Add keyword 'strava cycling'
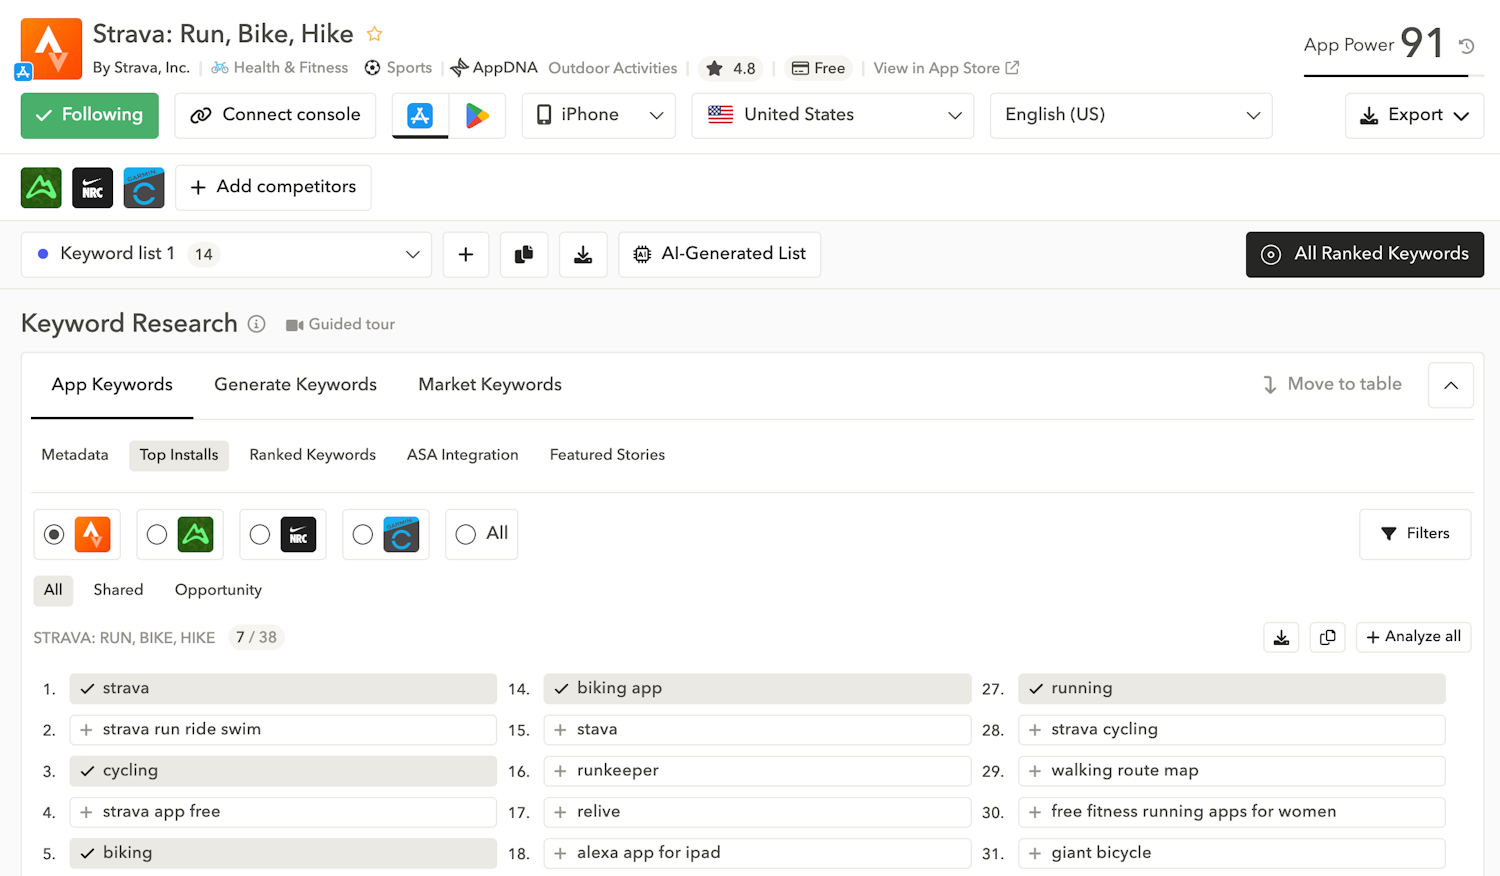Image resolution: width=1500 pixels, height=876 pixels. 1232,730
